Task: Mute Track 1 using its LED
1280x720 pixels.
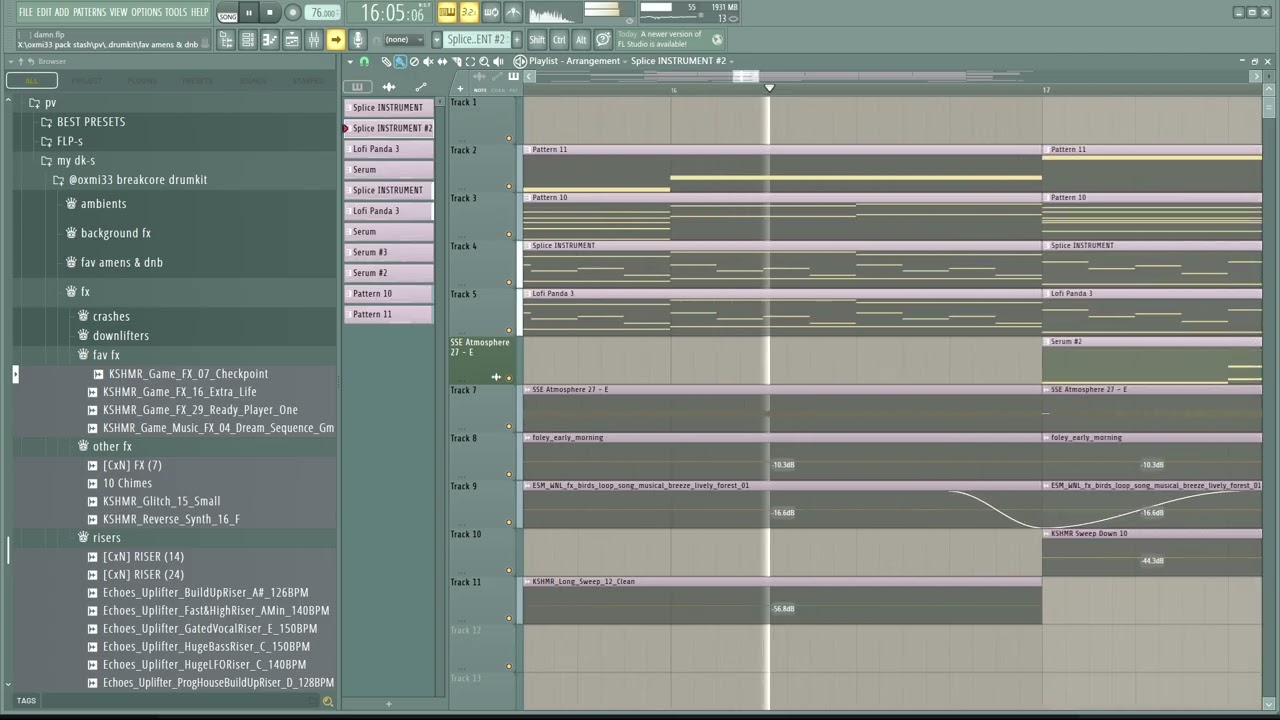Action: [509, 139]
